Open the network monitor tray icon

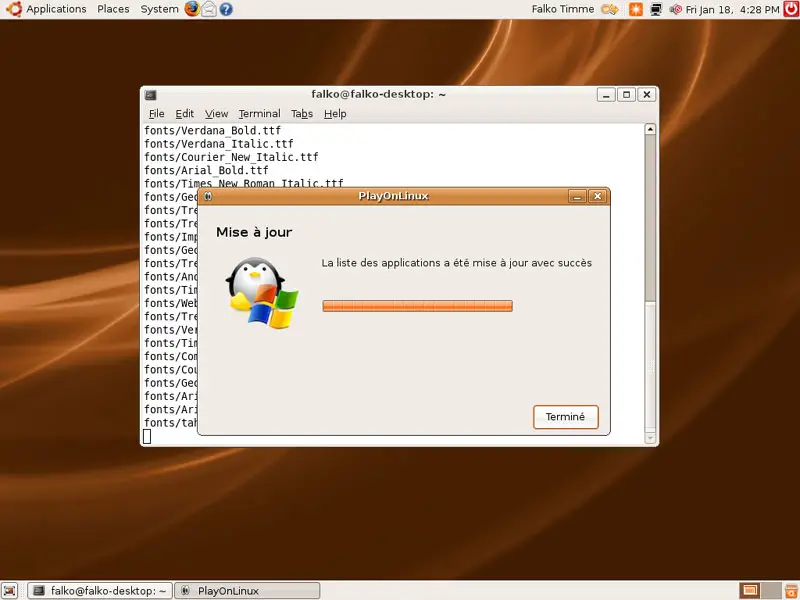(x=656, y=9)
